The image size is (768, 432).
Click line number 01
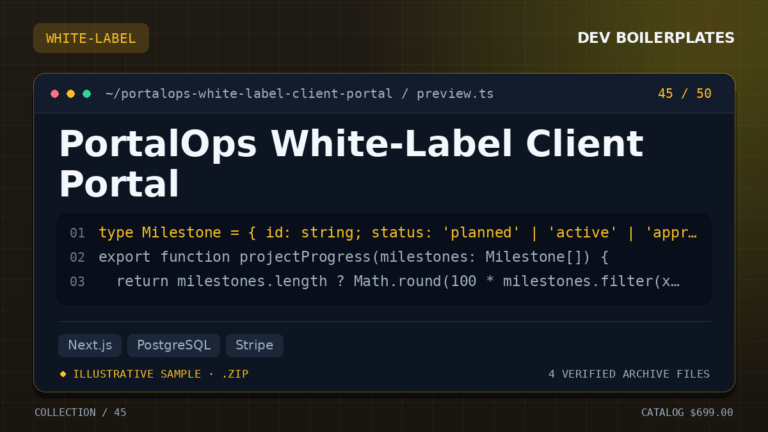[77, 233]
